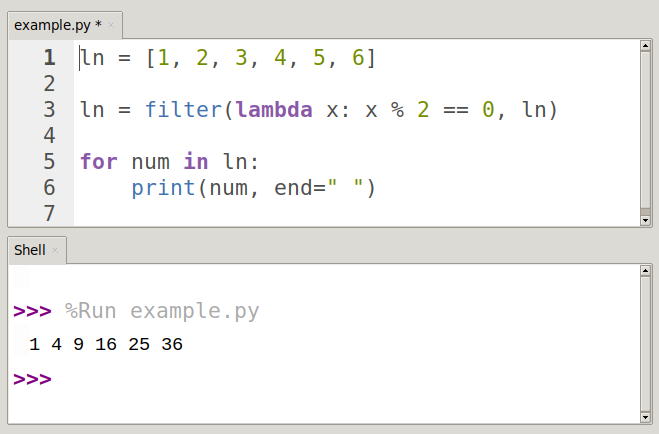Screen dimensions: 659x434
Task: Close the example.py editor tab
Action: coord(111,26)
